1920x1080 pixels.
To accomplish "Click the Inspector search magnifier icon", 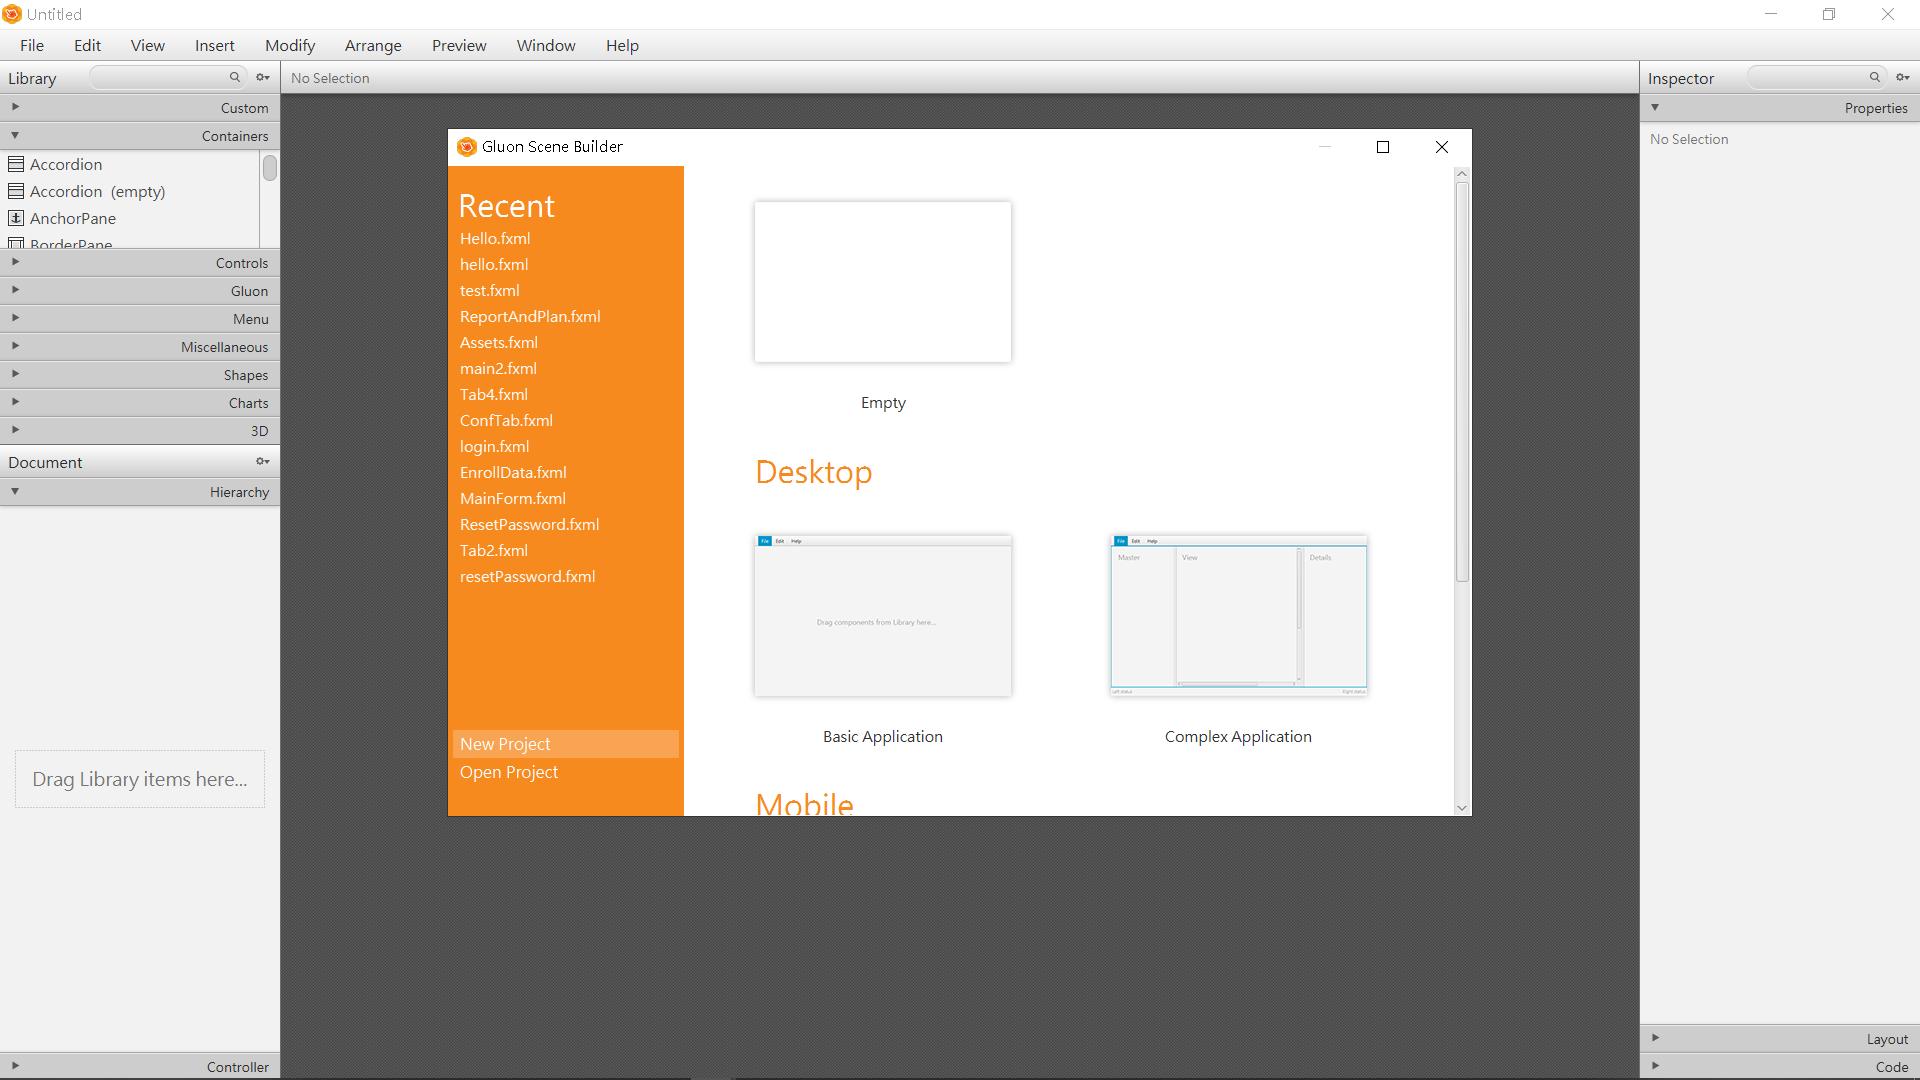I will [1875, 77].
